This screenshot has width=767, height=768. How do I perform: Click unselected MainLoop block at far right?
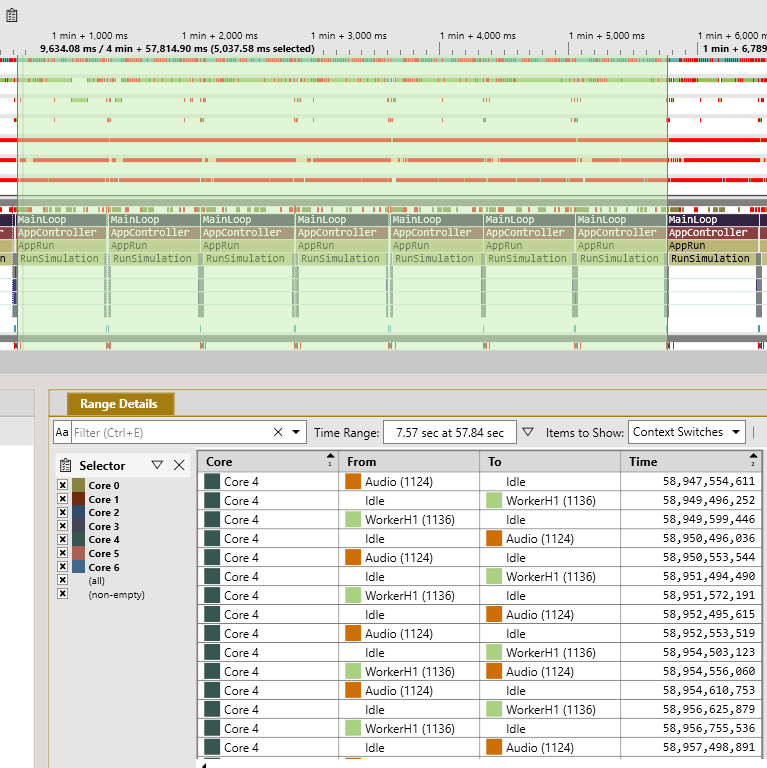(713, 219)
